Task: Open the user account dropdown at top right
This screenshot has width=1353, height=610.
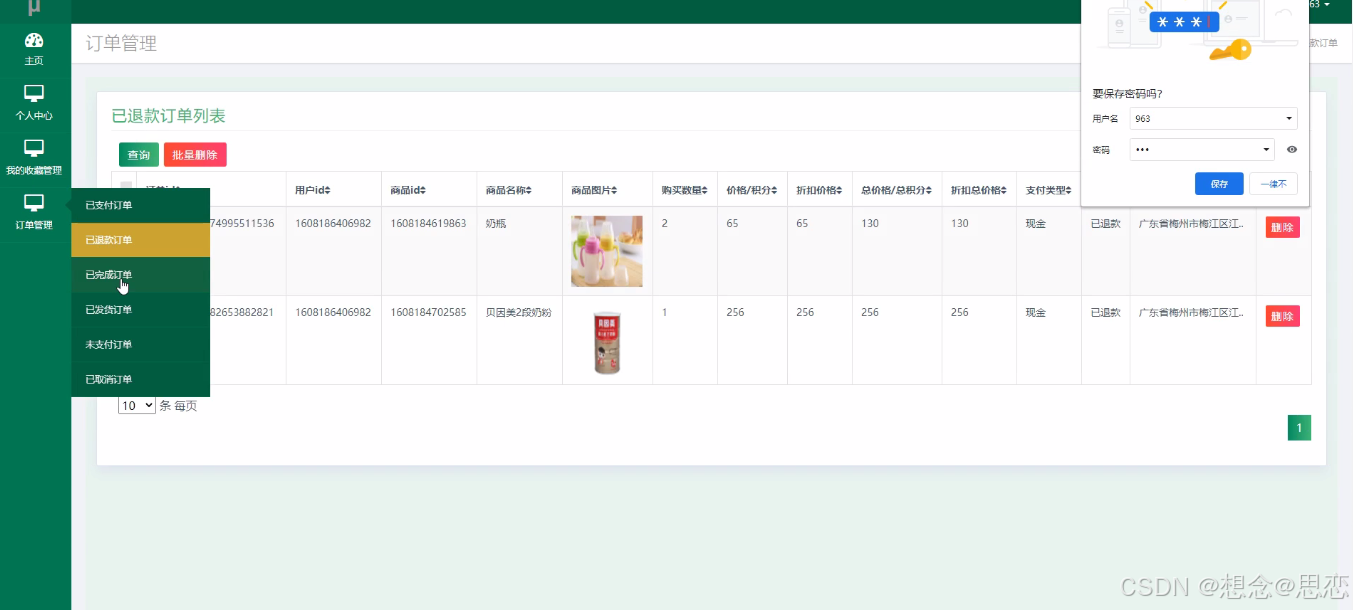Action: [x=1320, y=5]
